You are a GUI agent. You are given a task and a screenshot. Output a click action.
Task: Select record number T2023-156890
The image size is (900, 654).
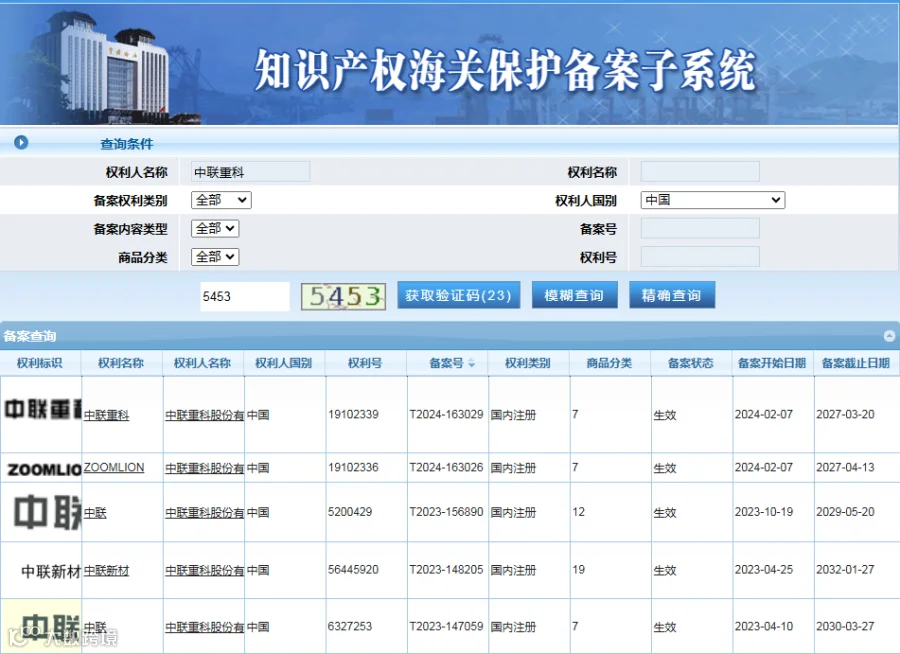click(447, 512)
